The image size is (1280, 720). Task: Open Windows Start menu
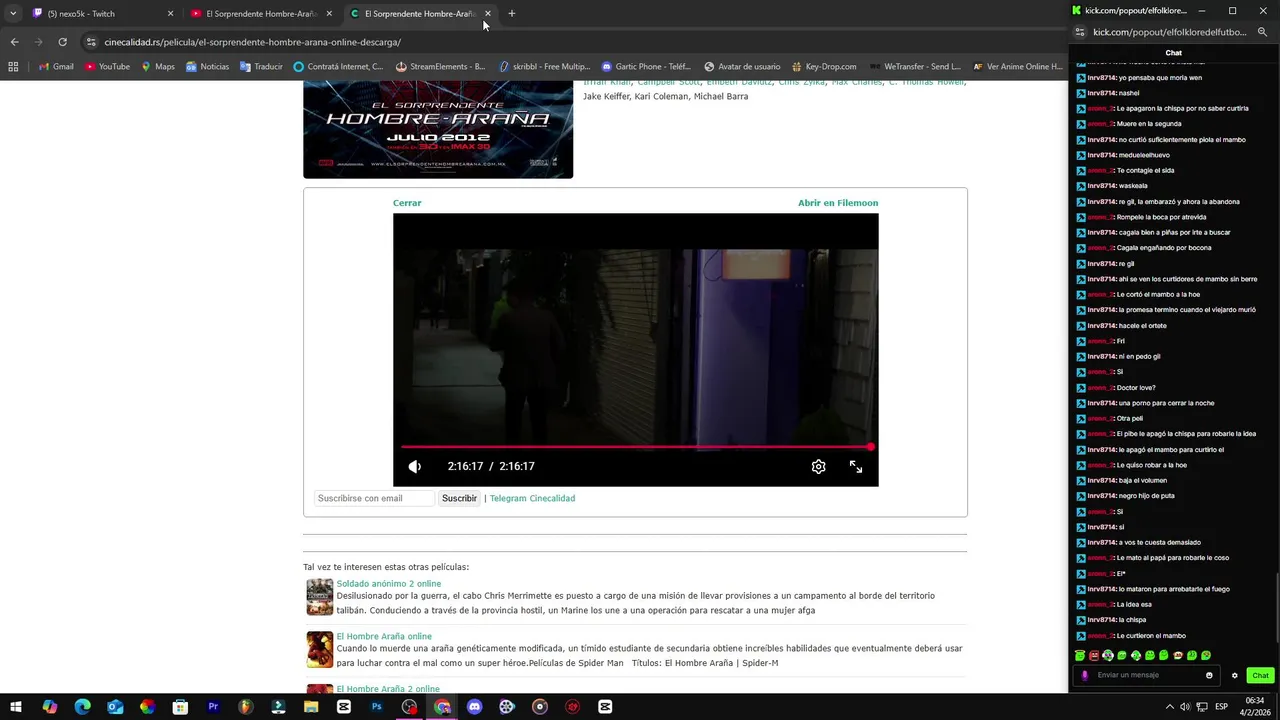17,707
